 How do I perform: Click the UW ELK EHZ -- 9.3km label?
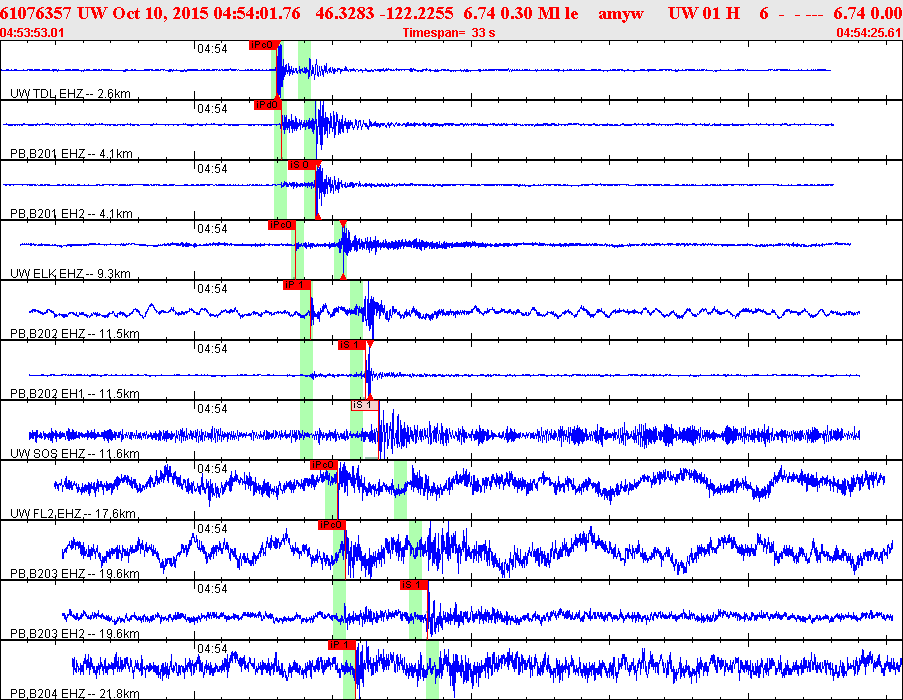[70, 273]
